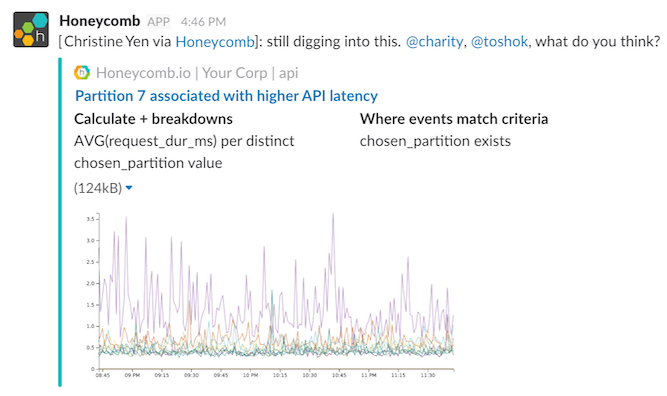Open the Honeycomb link in the message
The height and width of the screenshot is (396, 667).
(x=215, y=42)
